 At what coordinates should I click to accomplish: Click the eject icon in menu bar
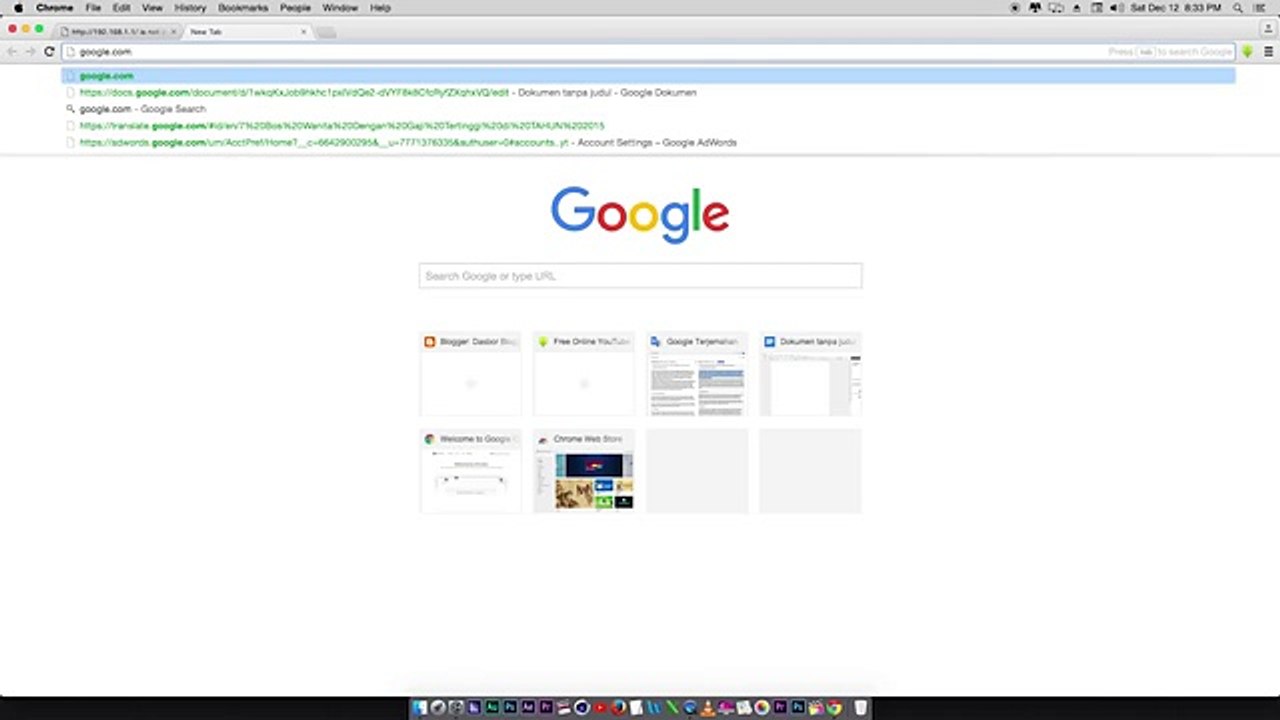[x=1077, y=8]
